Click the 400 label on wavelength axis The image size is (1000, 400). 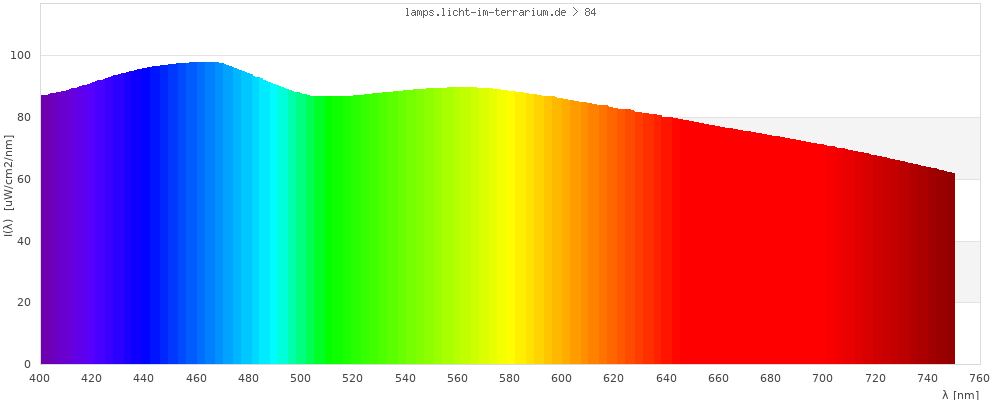point(40,378)
